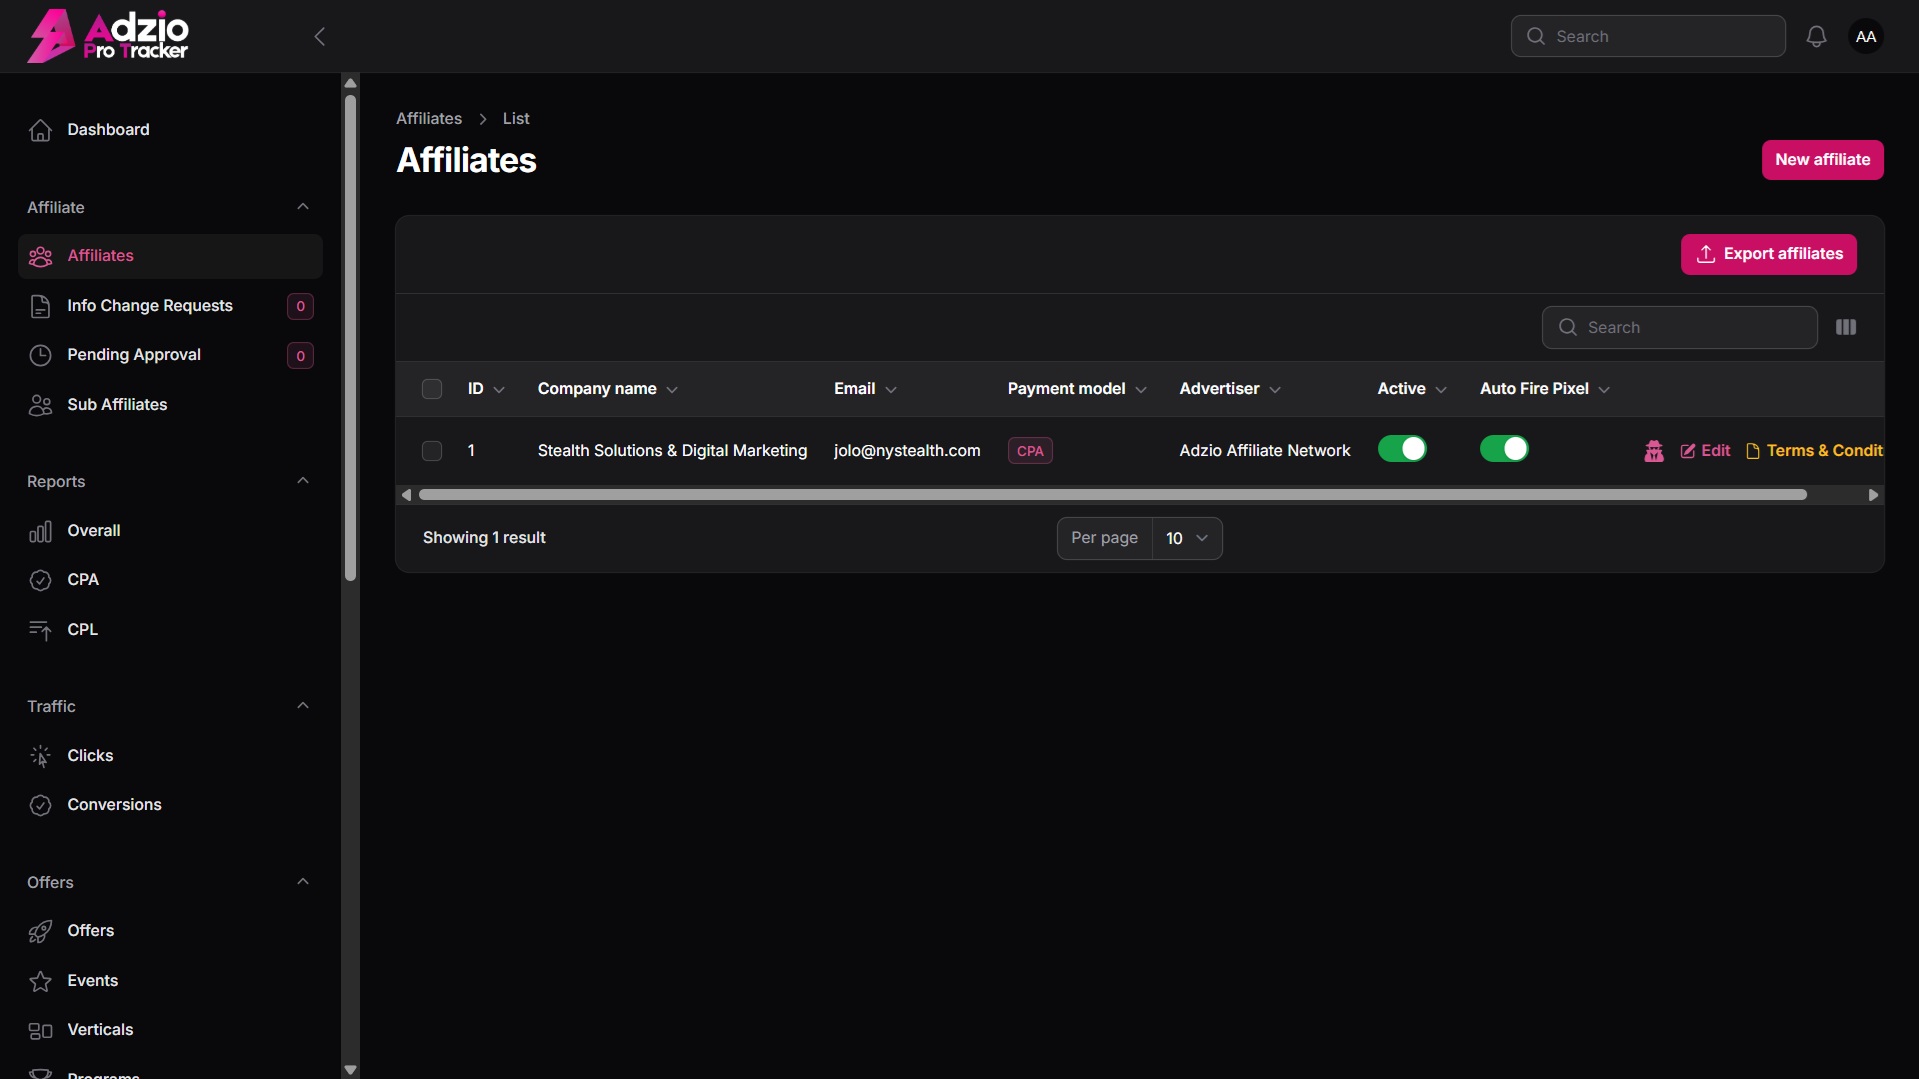1919x1079 pixels.
Task: Click the upload icon on Export affiliates
Action: click(1706, 254)
